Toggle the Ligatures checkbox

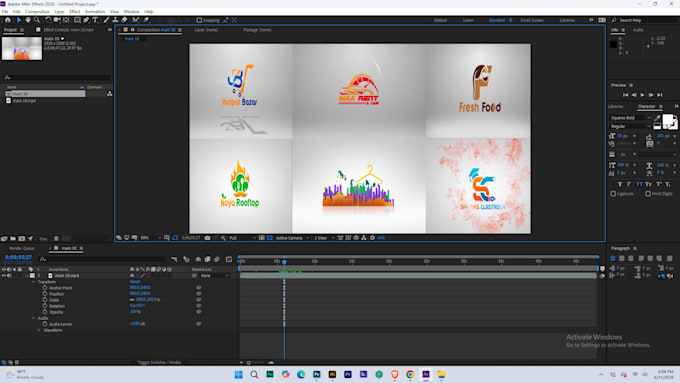click(x=613, y=194)
